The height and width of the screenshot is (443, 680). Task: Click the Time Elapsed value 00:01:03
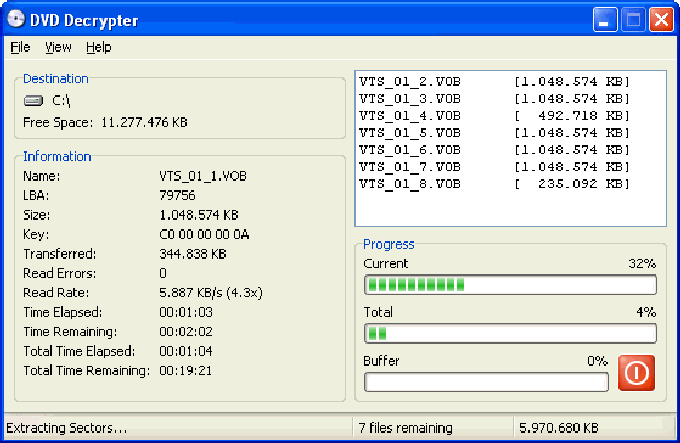tap(186, 313)
